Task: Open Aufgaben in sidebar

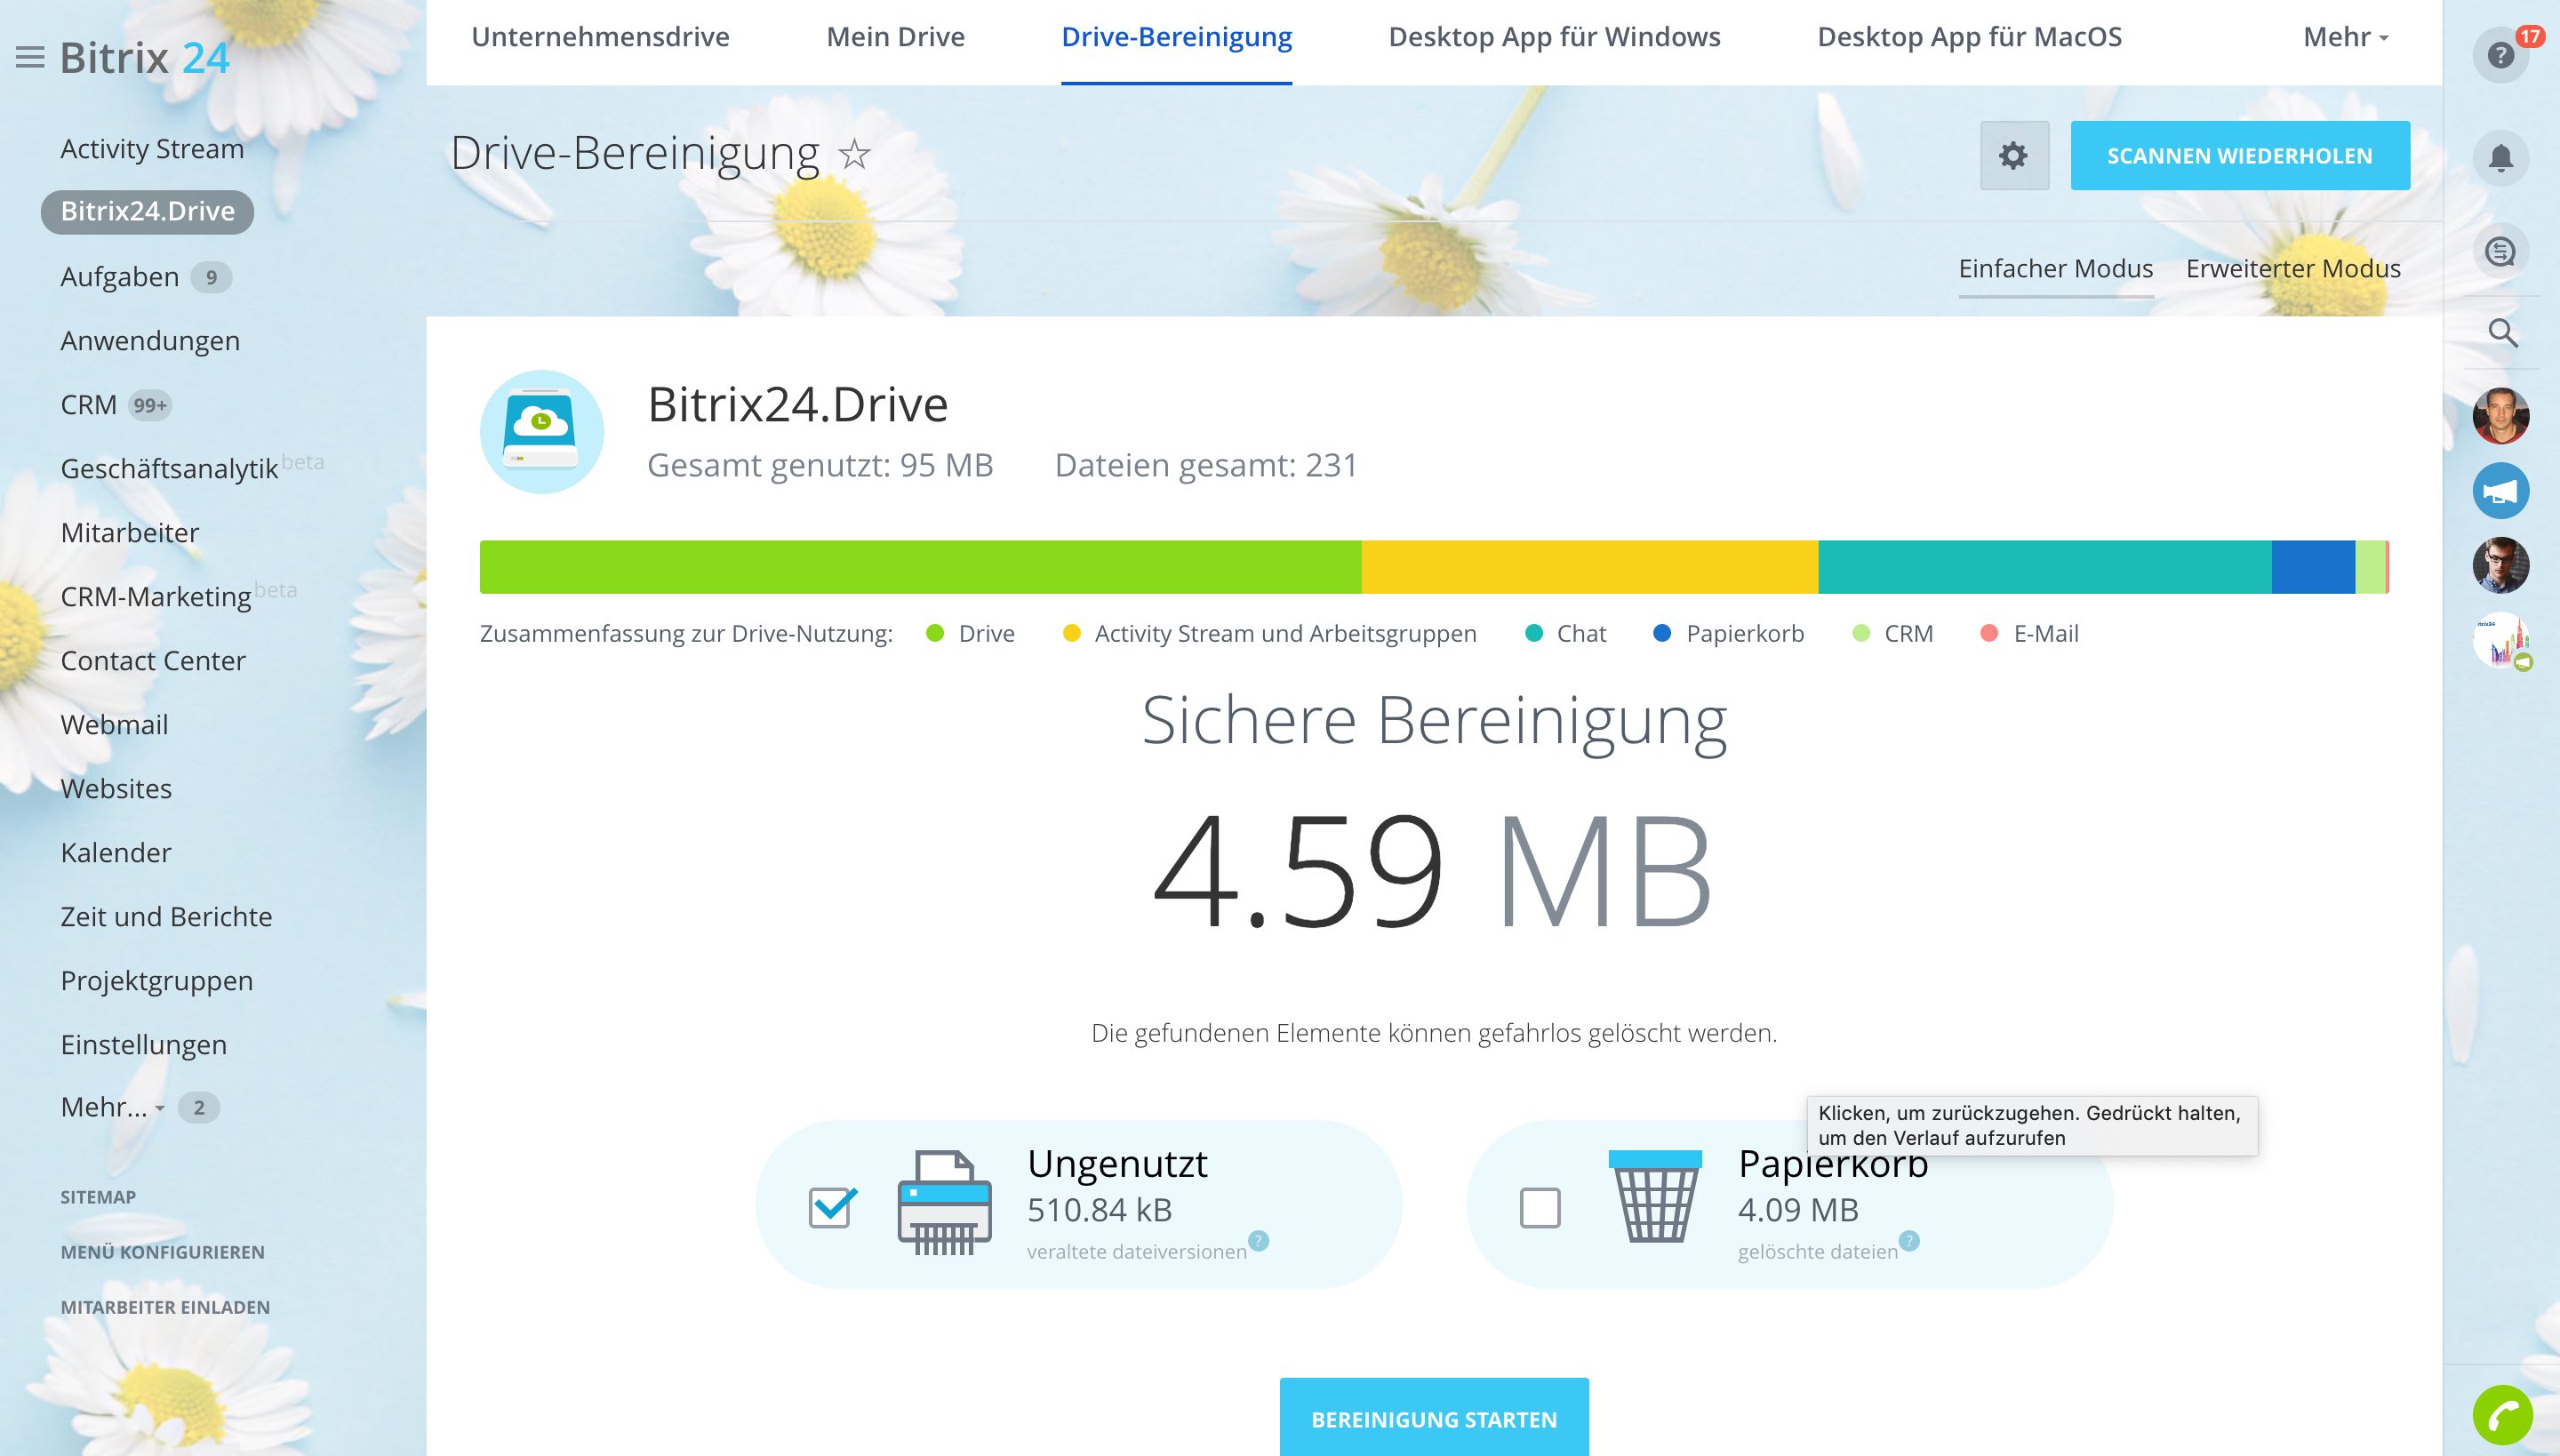Action: [120, 277]
